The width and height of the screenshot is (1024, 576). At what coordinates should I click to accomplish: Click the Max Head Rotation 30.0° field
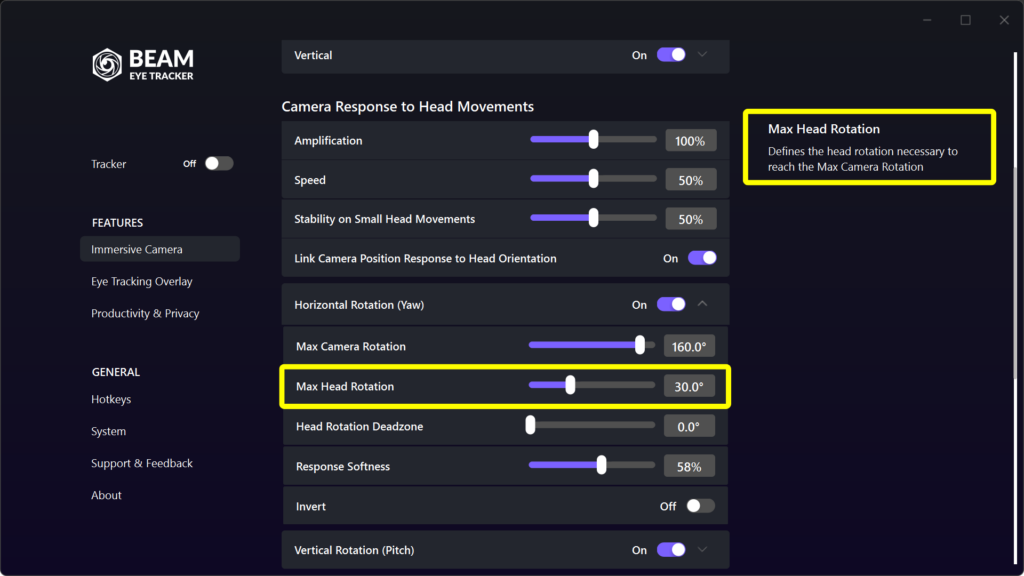[689, 386]
